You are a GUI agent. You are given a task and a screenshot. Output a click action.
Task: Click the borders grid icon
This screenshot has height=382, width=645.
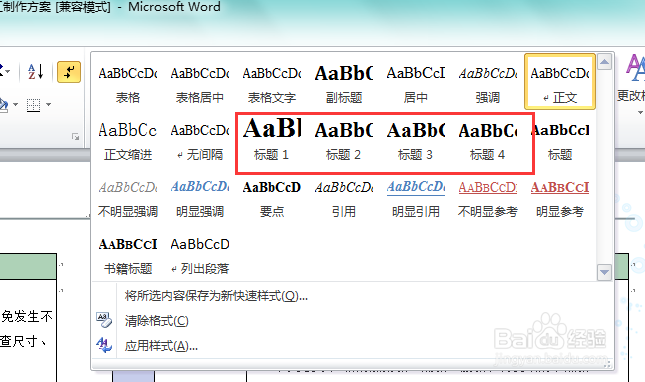click(x=34, y=105)
